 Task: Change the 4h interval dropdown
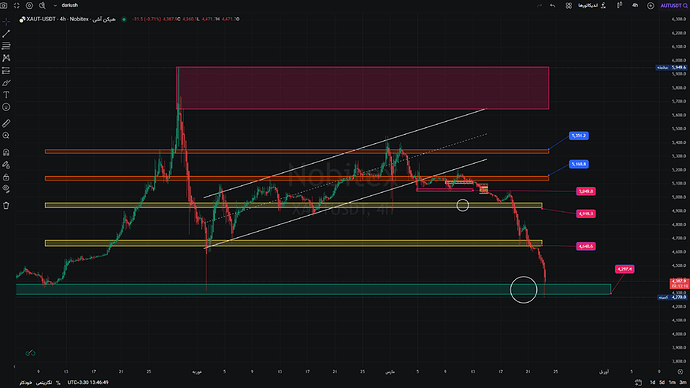(635, 5)
